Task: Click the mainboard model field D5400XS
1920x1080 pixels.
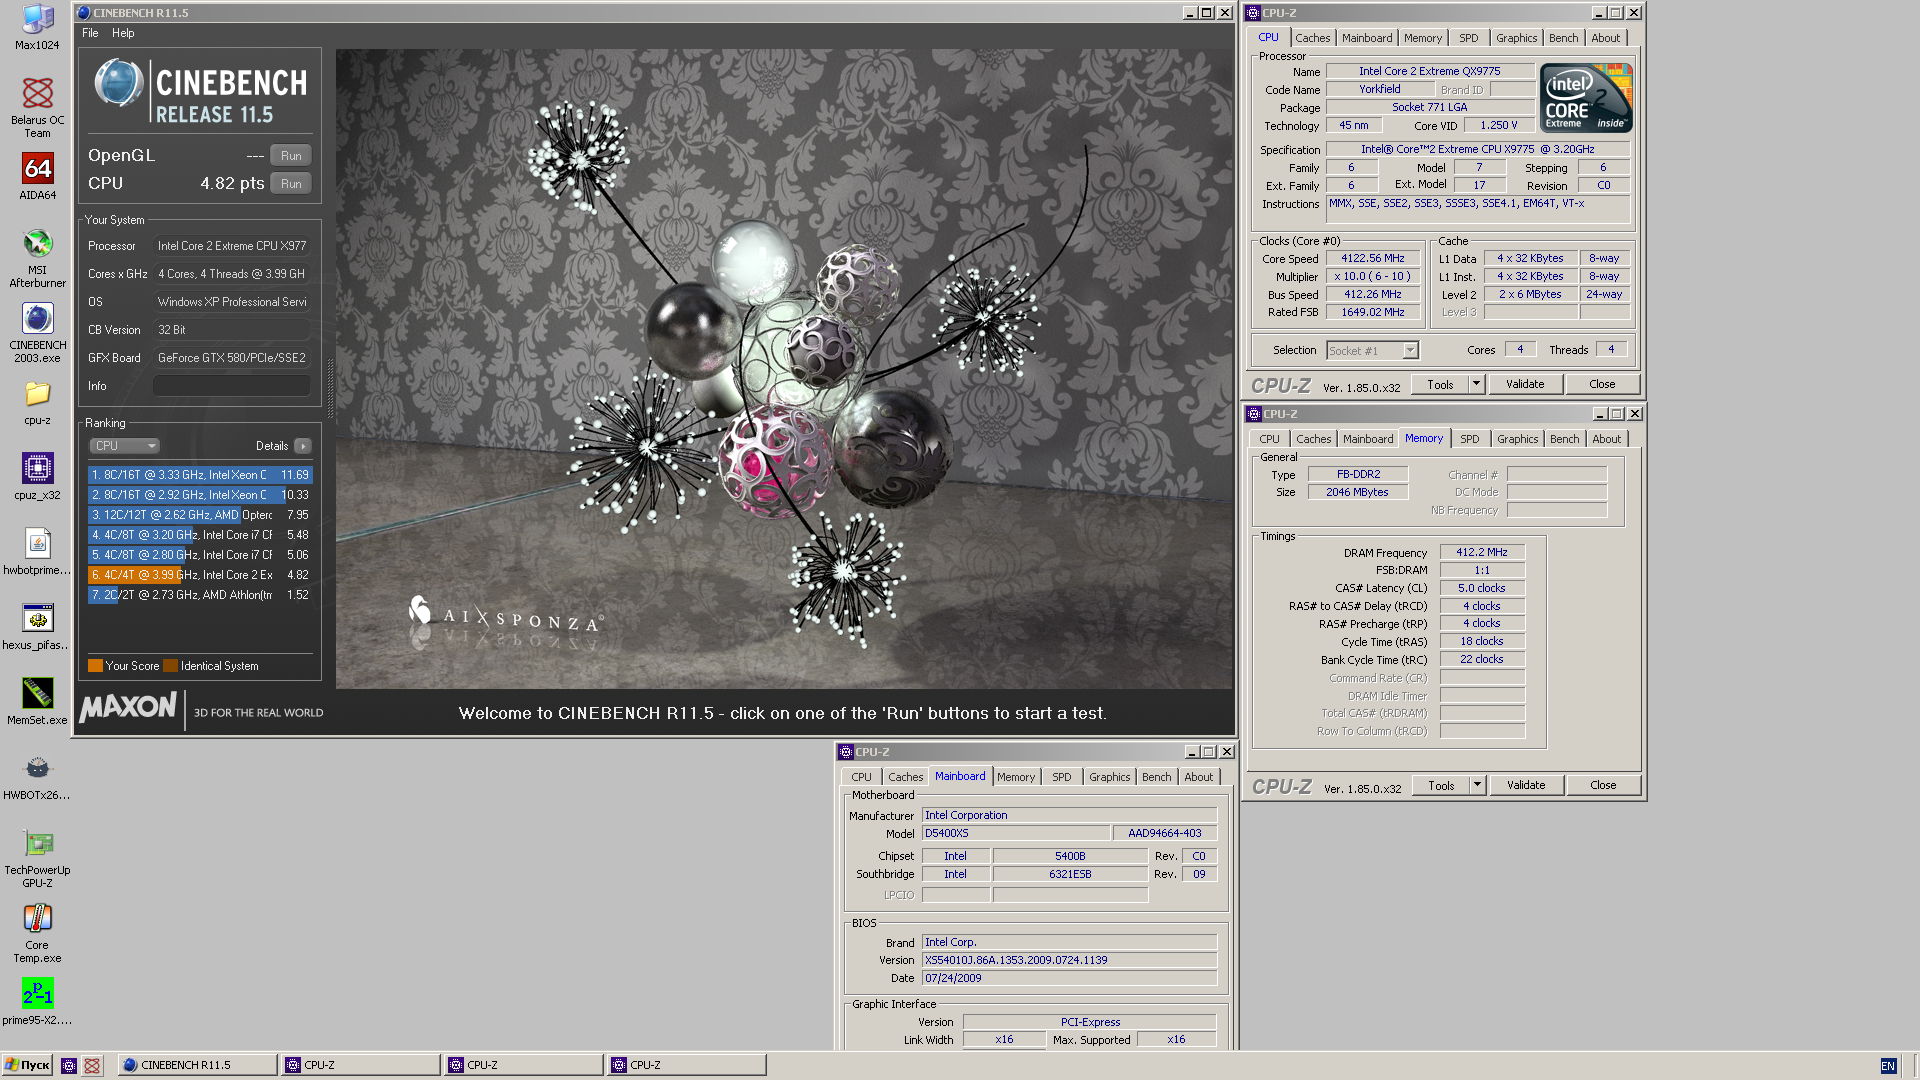Action: point(1015,833)
